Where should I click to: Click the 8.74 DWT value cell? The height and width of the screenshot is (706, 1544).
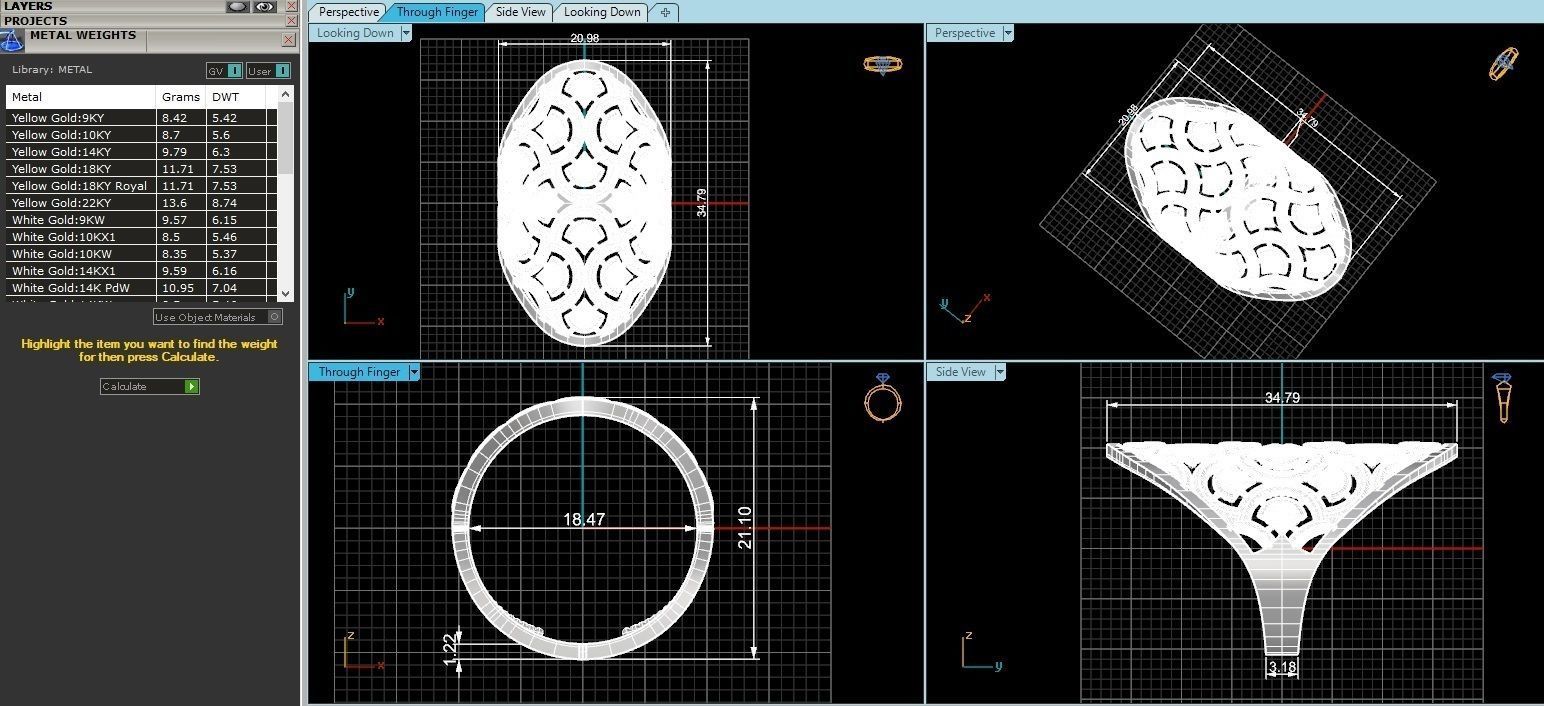(x=236, y=203)
